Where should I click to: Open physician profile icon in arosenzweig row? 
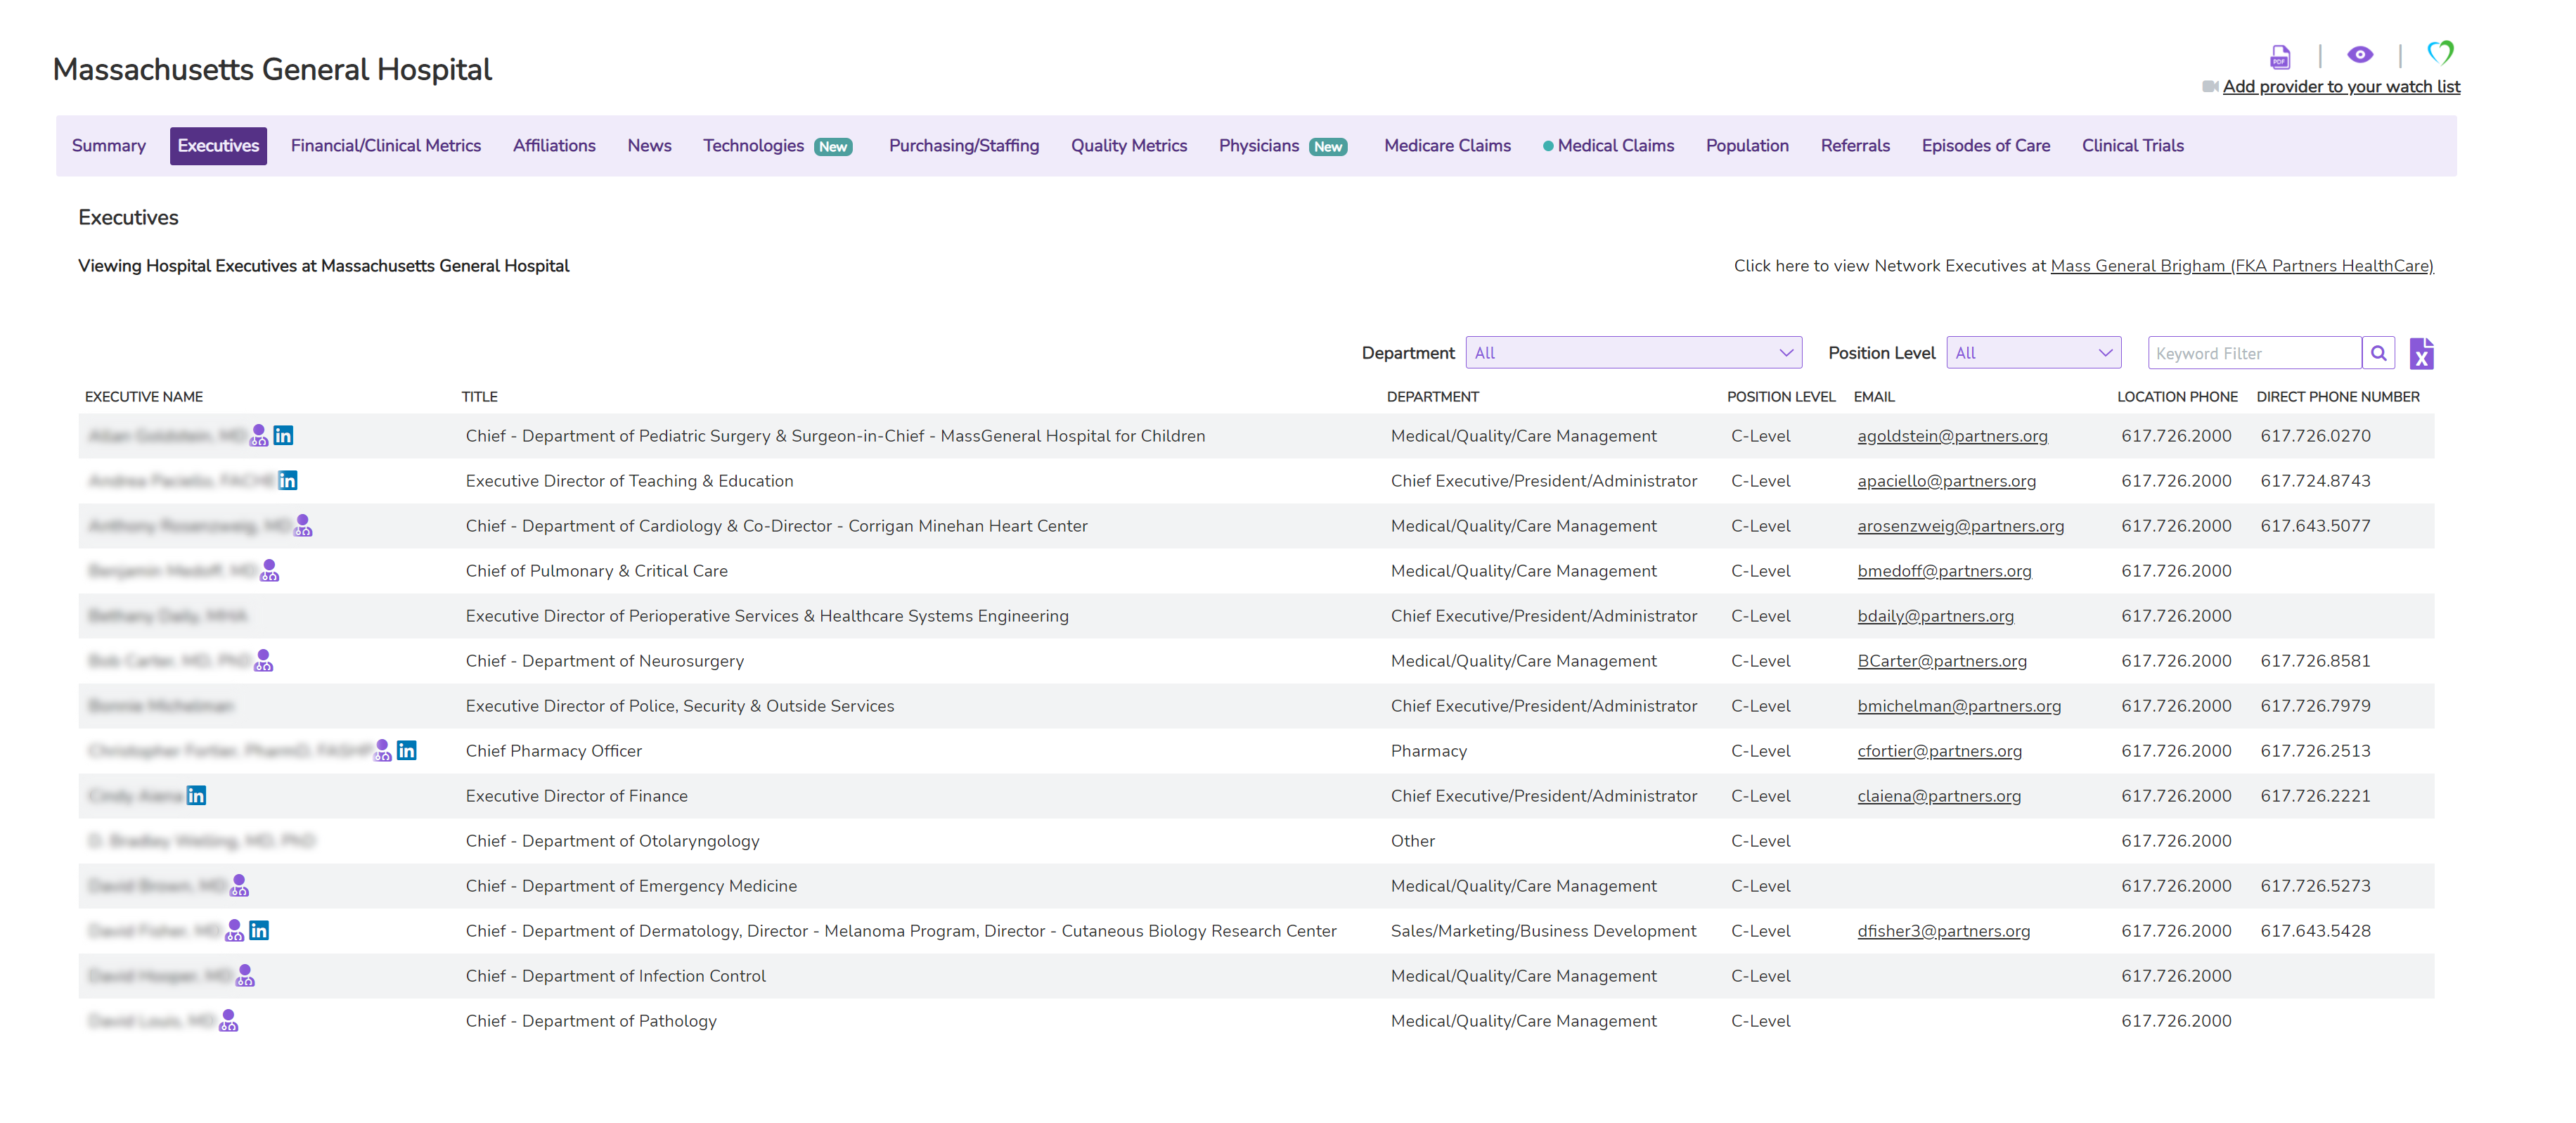click(x=303, y=525)
